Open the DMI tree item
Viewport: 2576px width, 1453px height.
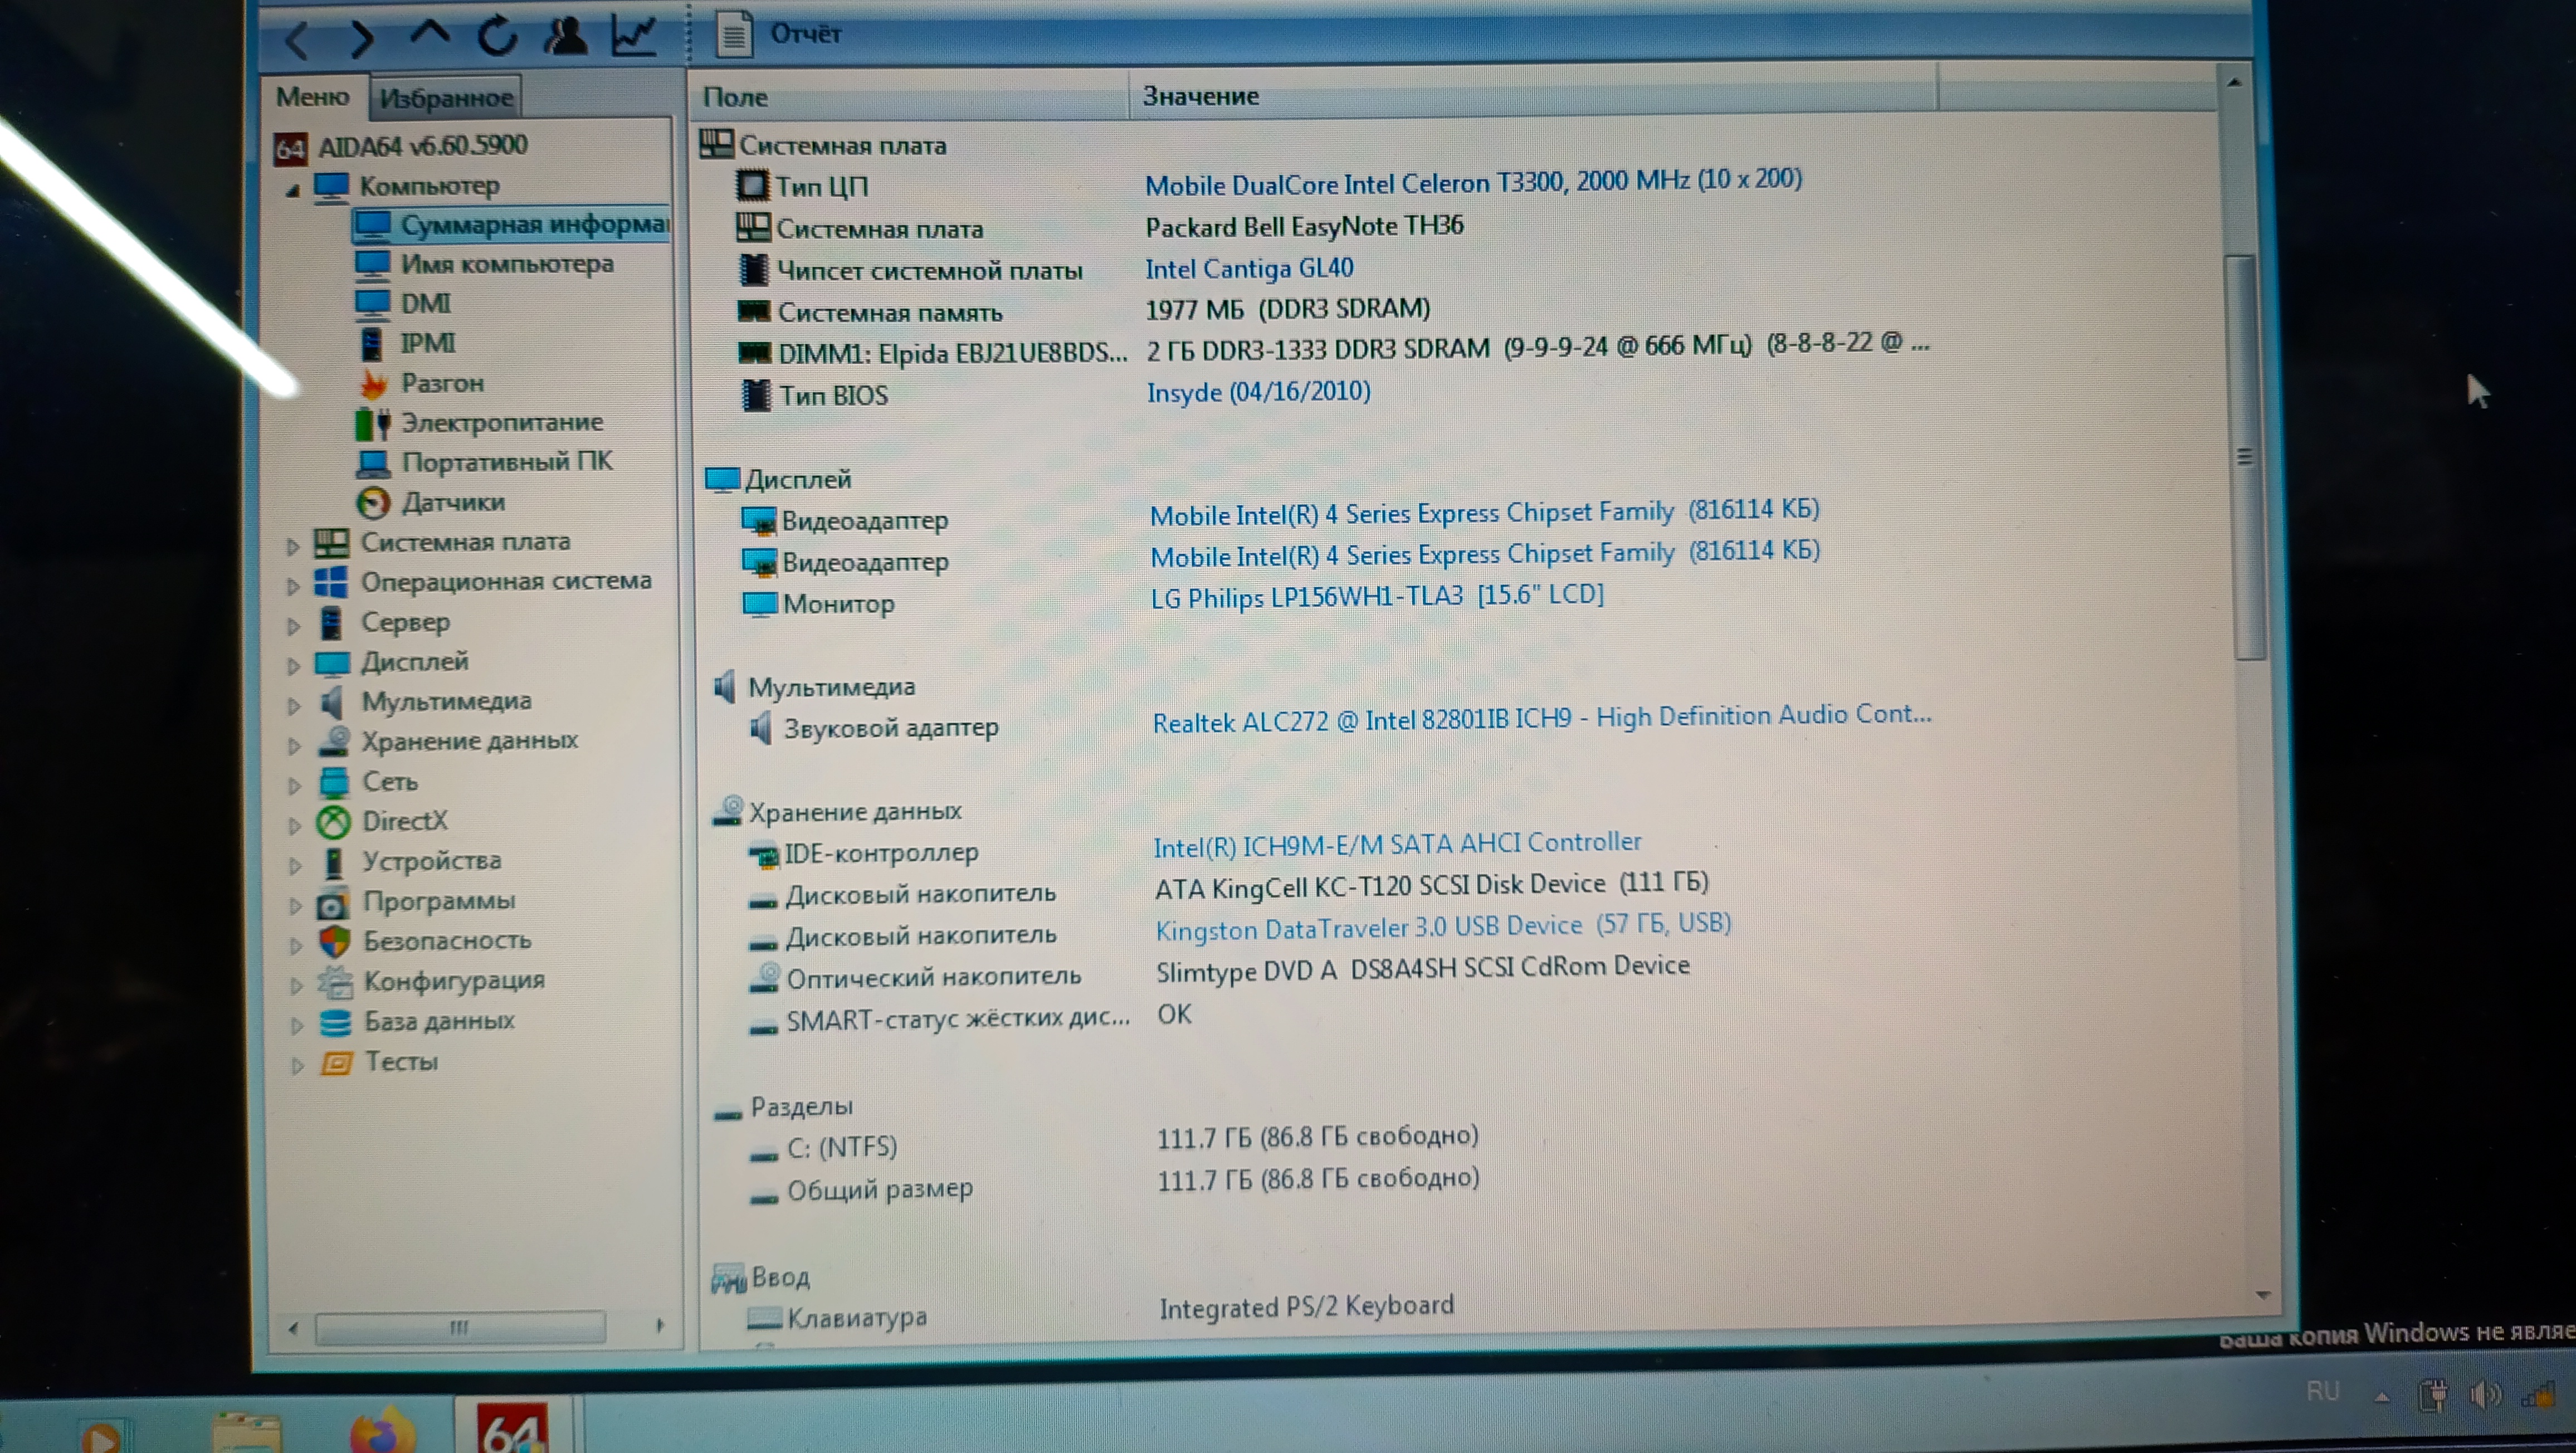pyautogui.click(x=404, y=303)
